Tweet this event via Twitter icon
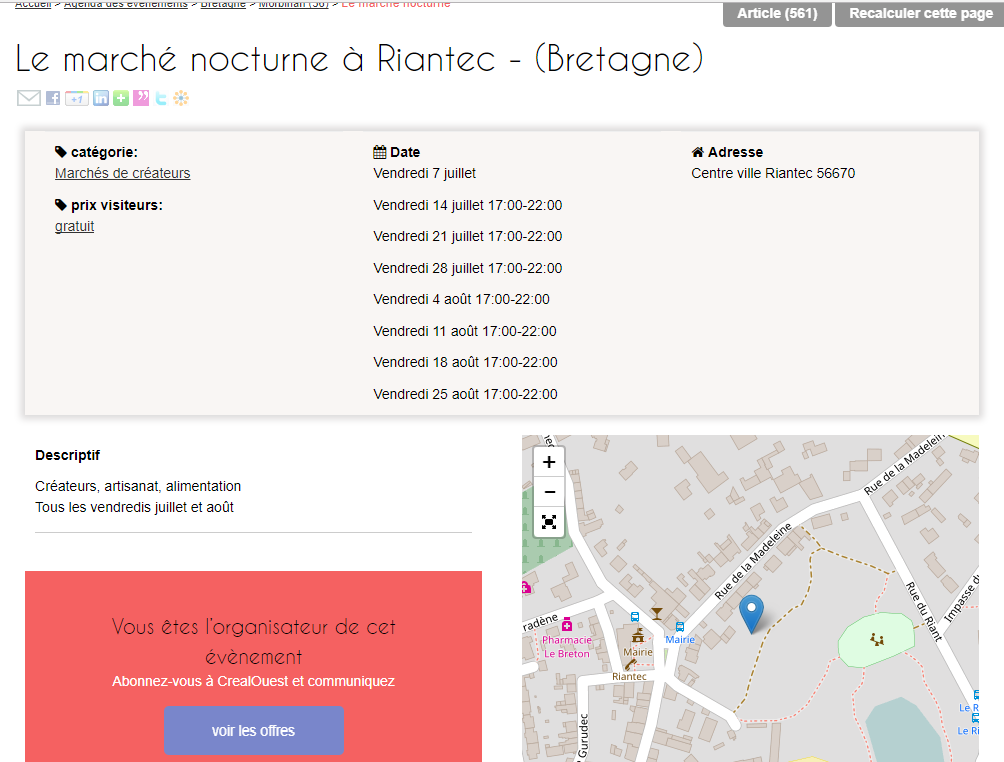 [161, 98]
